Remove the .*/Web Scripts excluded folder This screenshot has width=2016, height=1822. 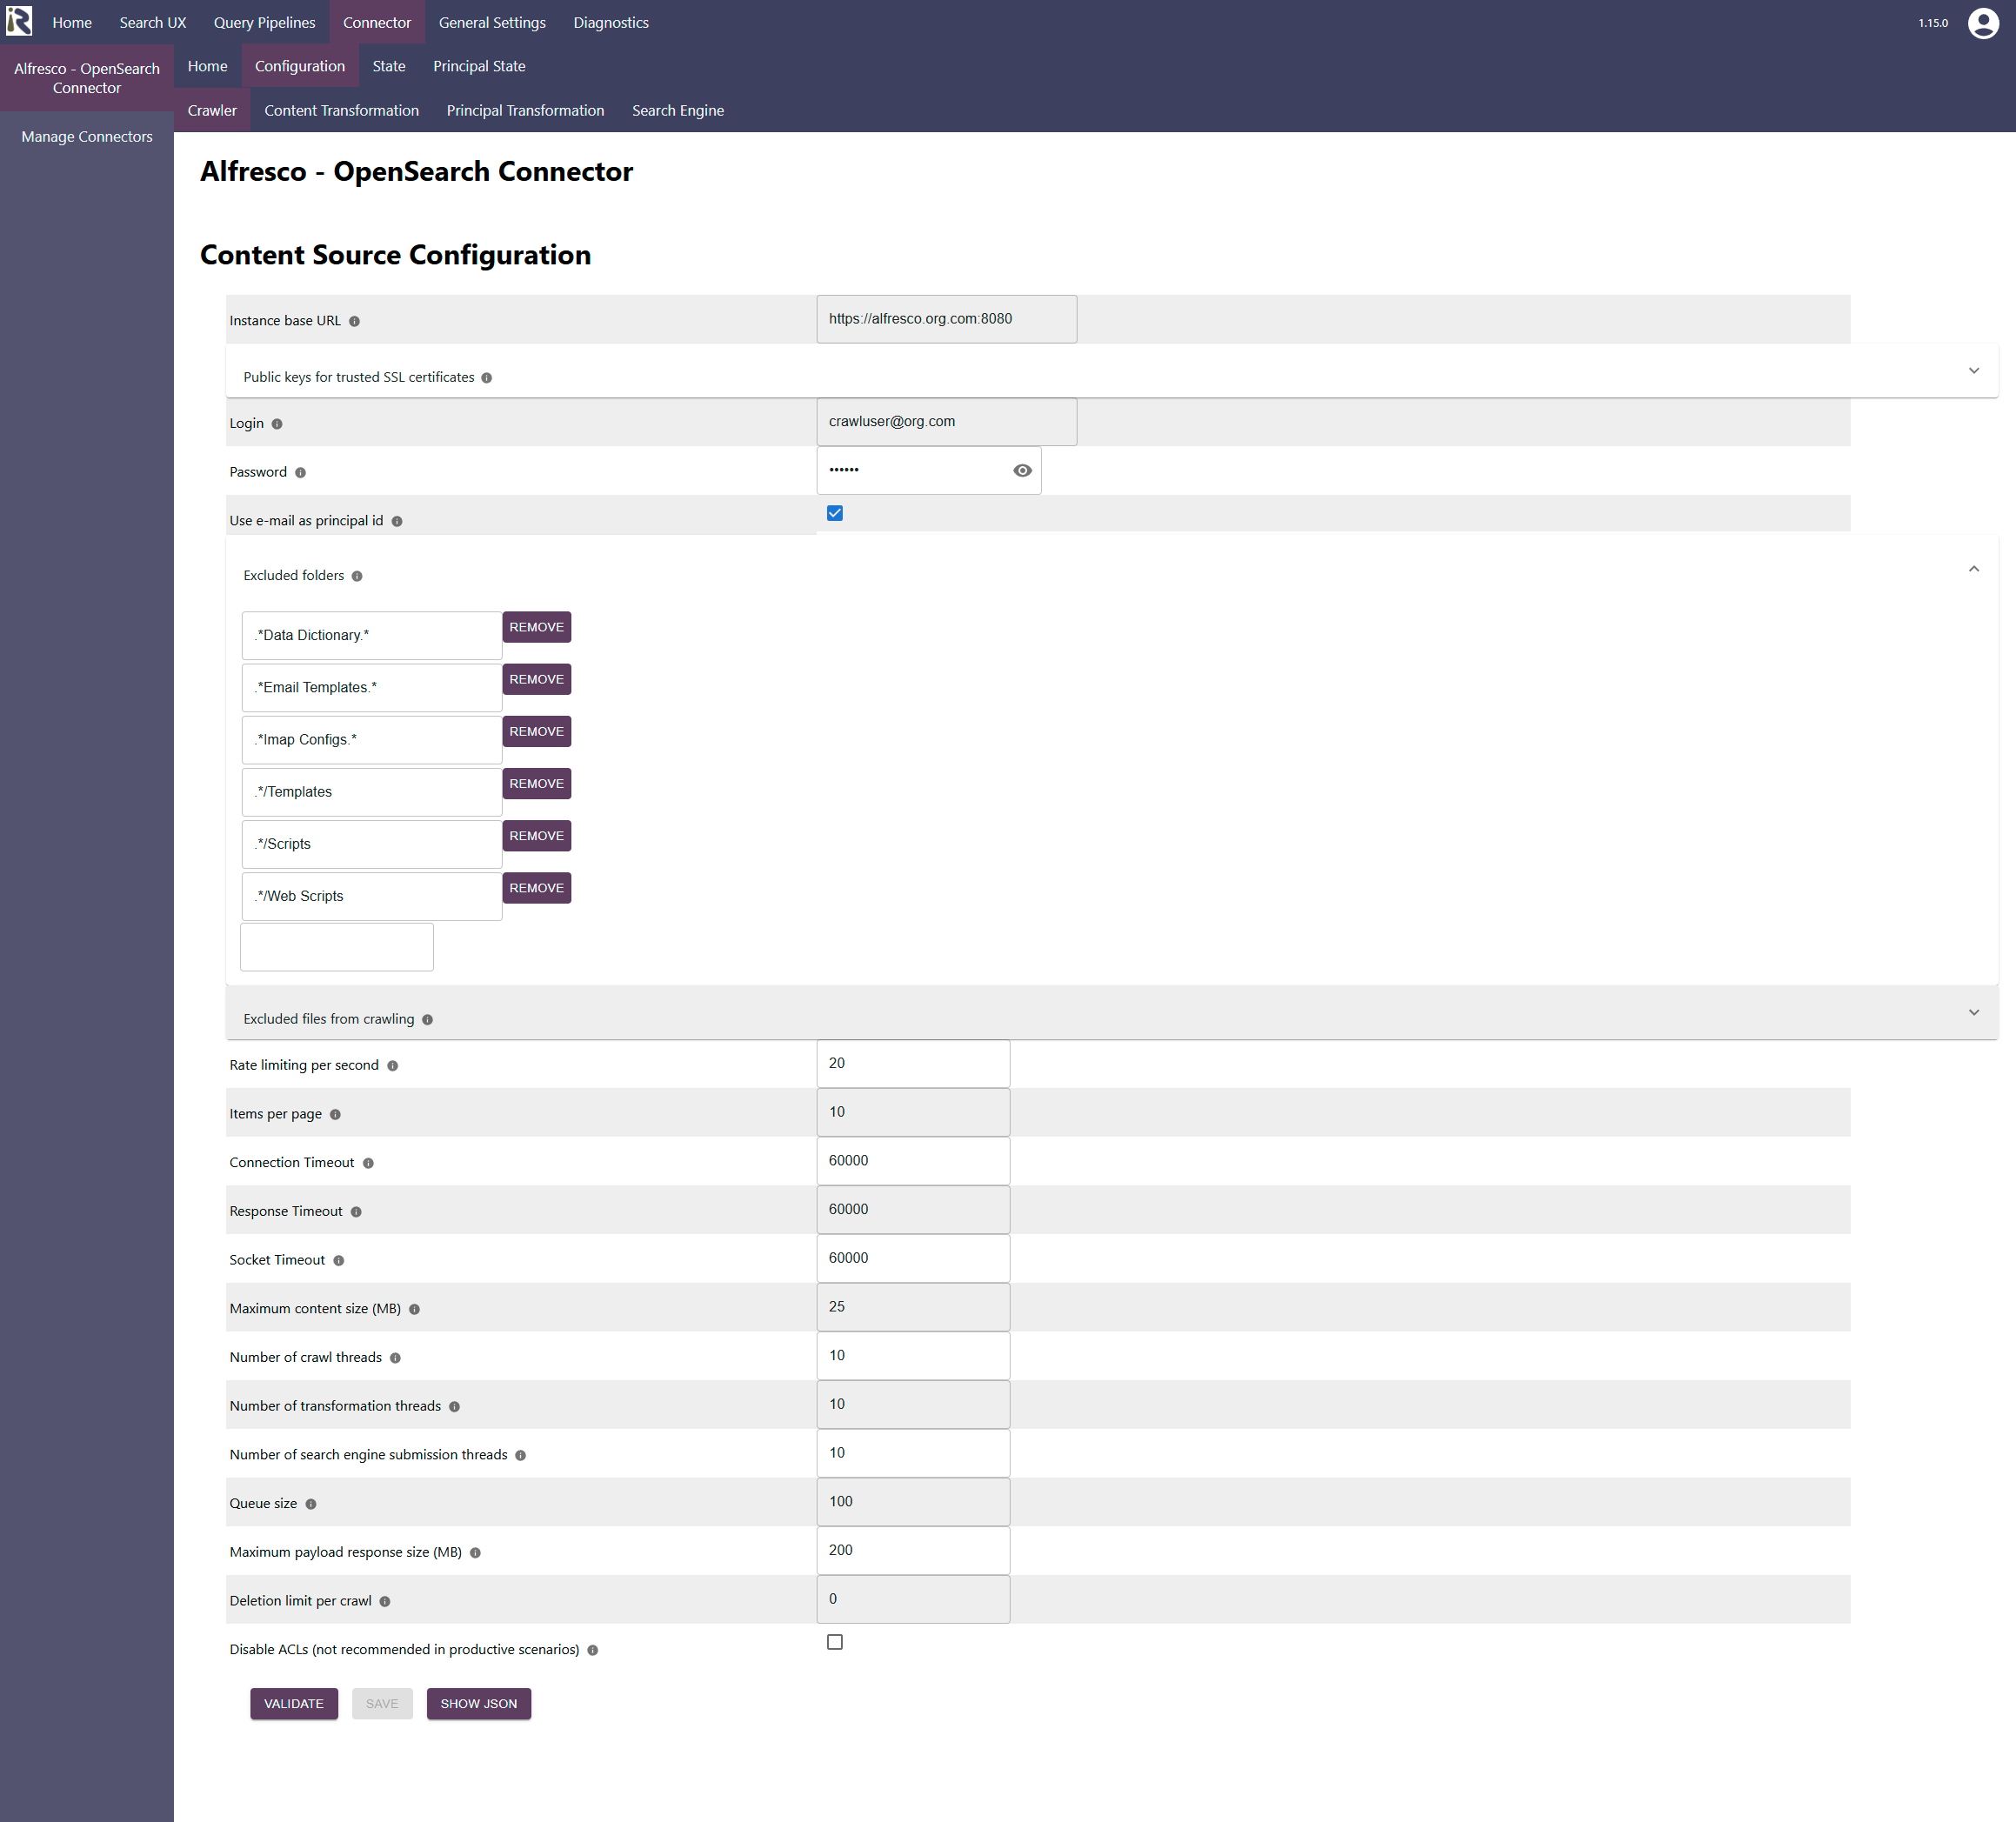point(536,888)
